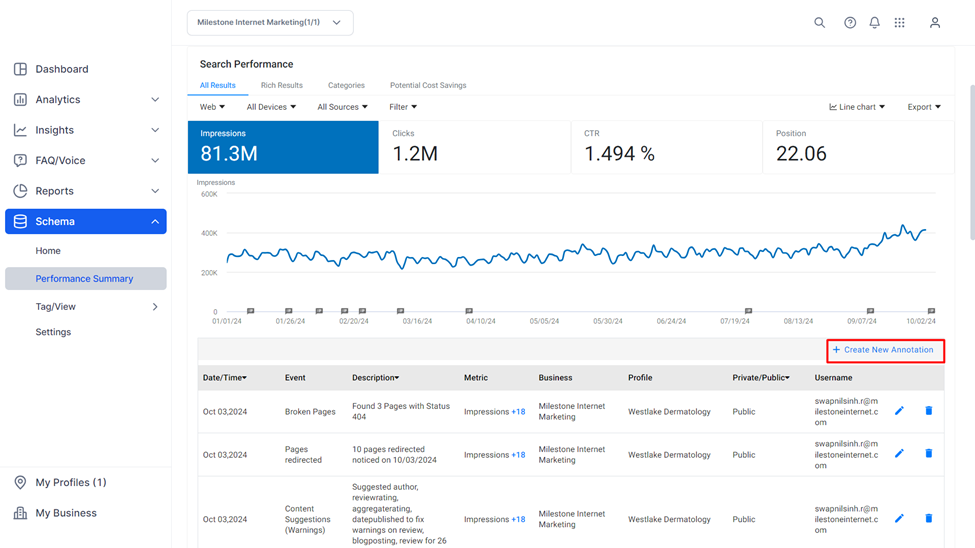975x548 pixels.
Task: Open the Milestone Internet Marketing dropdown
Action: 270,23
